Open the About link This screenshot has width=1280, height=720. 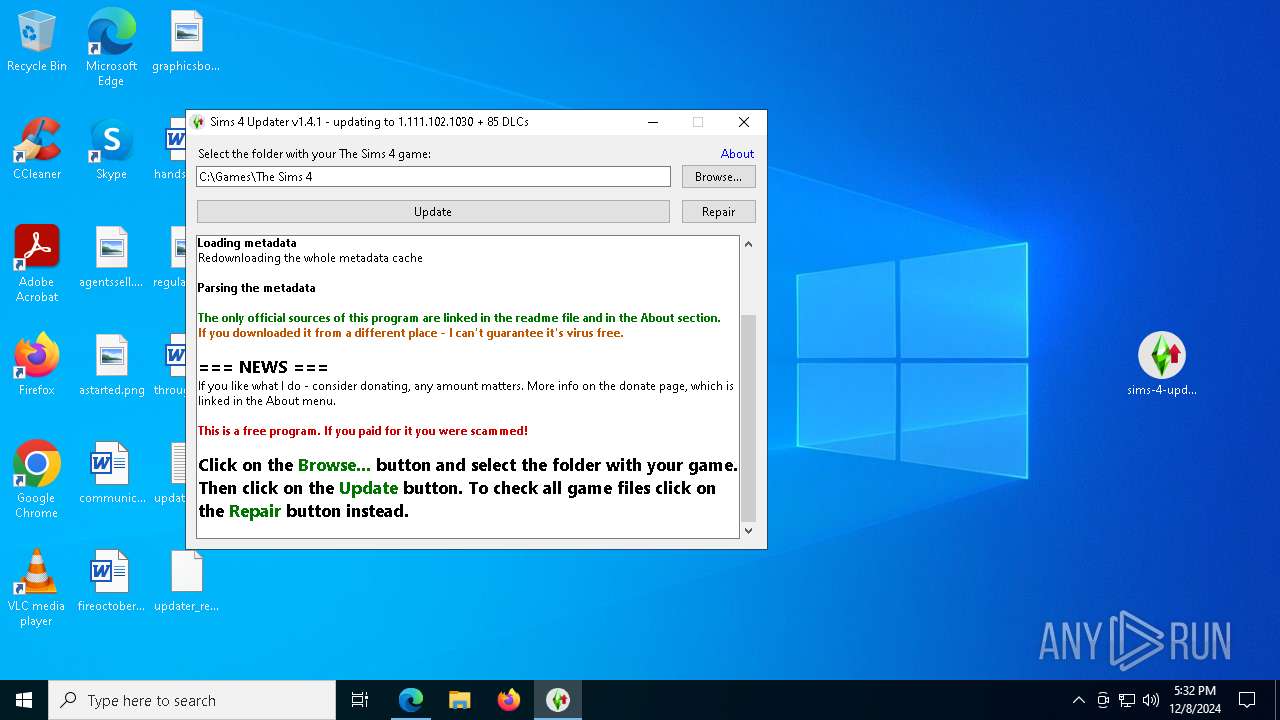[x=737, y=154]
